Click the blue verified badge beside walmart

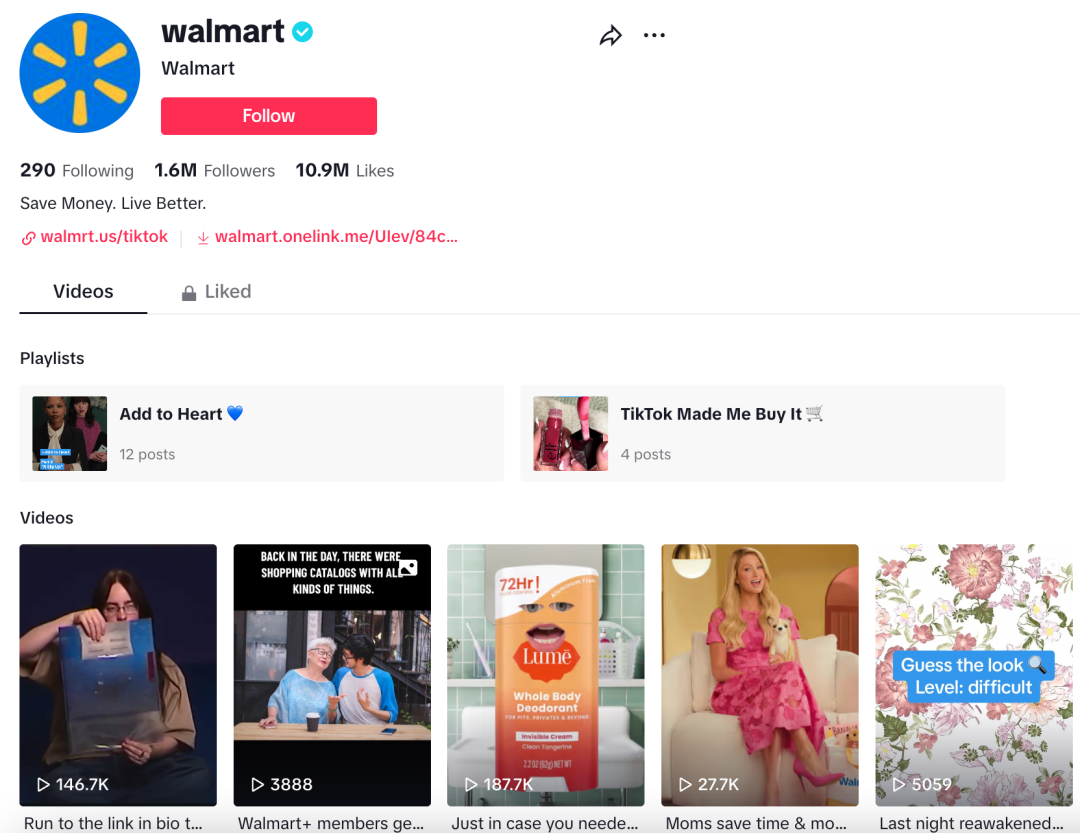pos(302,32)
